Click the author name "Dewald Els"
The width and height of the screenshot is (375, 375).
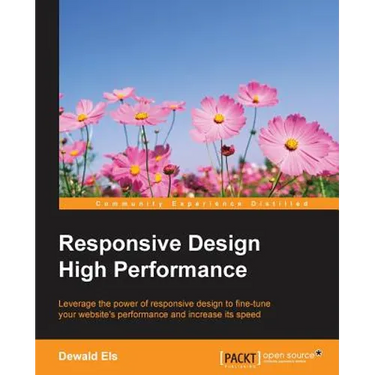88,356
